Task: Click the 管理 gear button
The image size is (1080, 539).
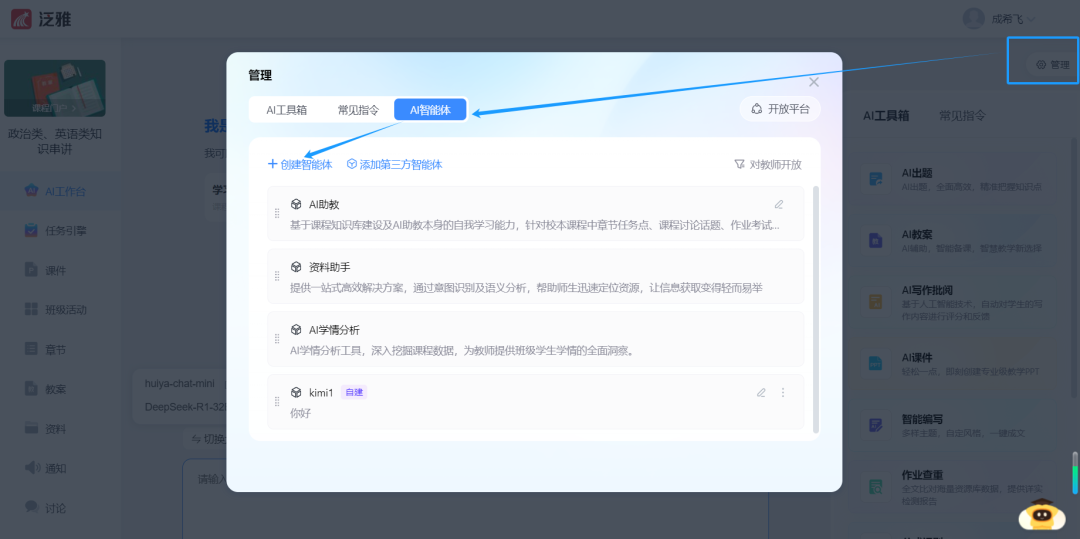Action: pos(1052,65)
